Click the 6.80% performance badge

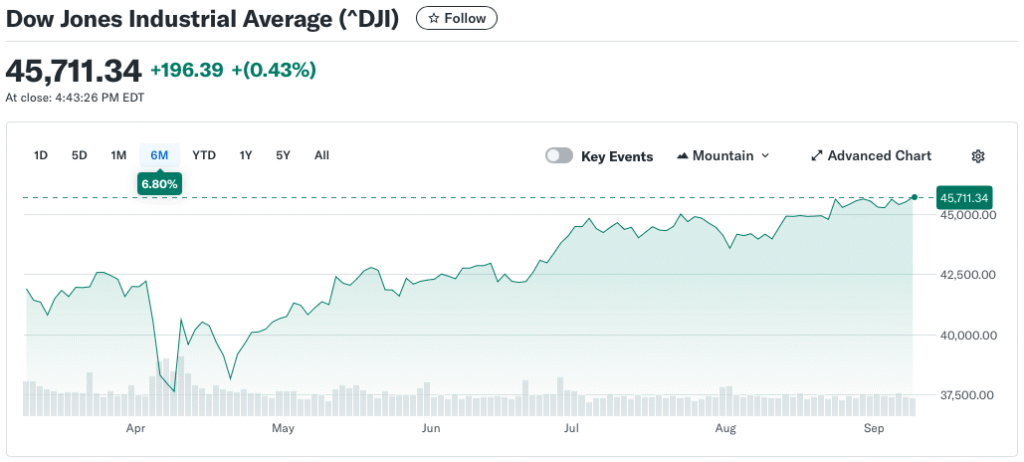(x=160, y=184)
